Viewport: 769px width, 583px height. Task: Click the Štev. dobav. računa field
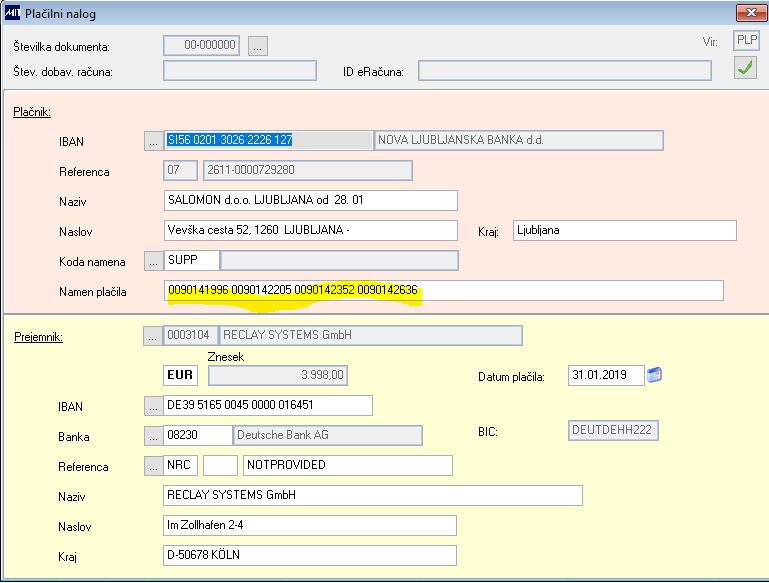[x=240, y=71]
